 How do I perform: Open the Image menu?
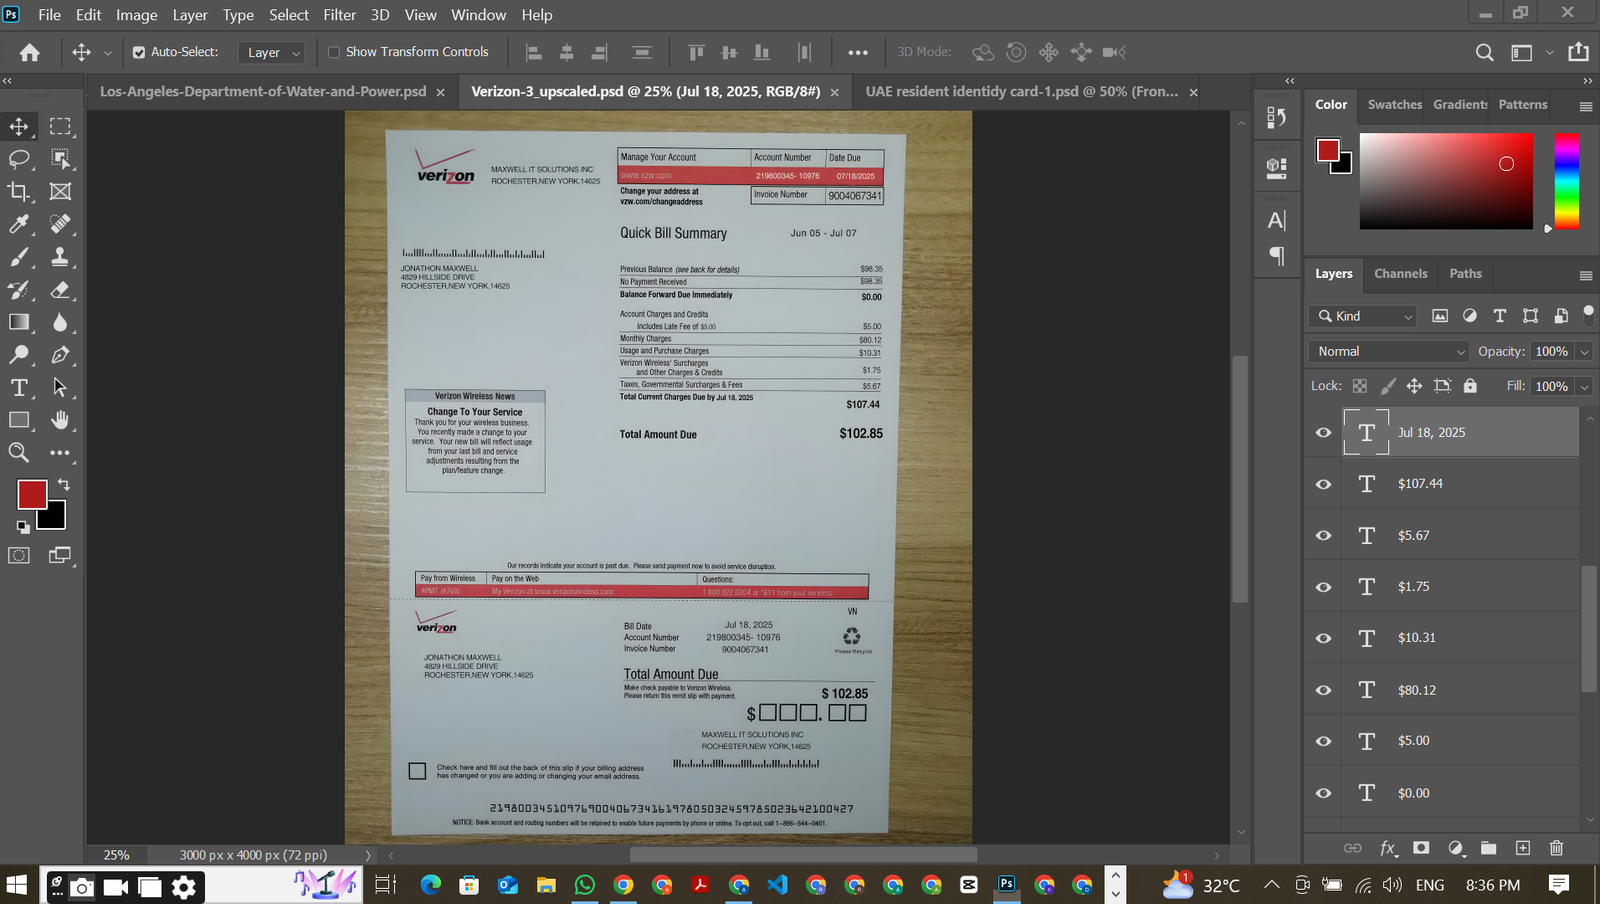(136, 15)
